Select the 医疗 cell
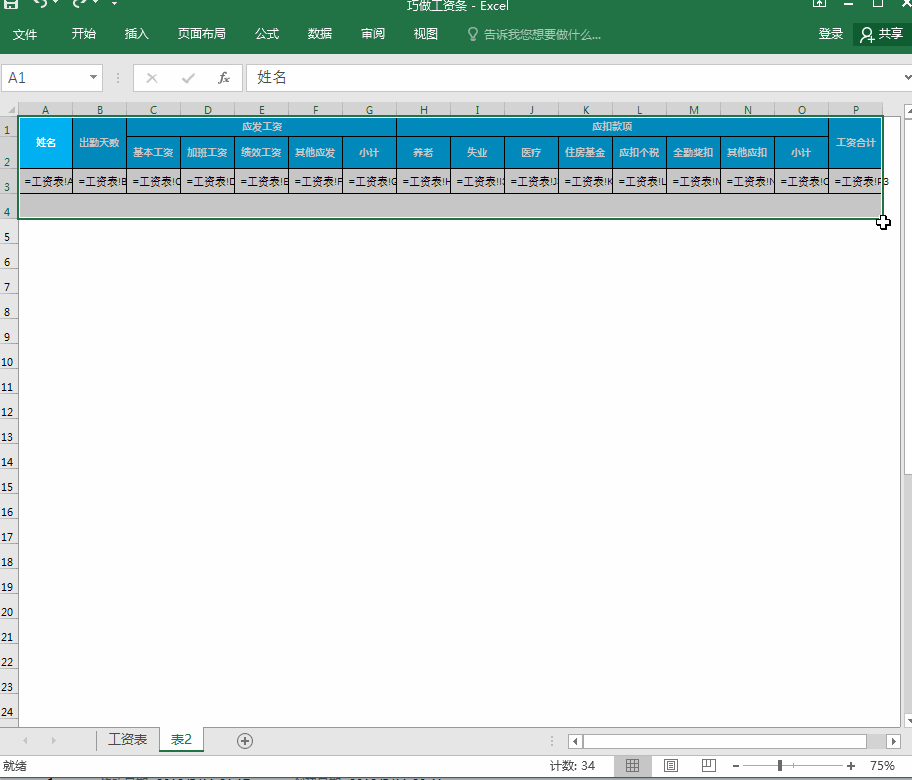The width and height of the screenshot is (912, 780). click(532, 152)
